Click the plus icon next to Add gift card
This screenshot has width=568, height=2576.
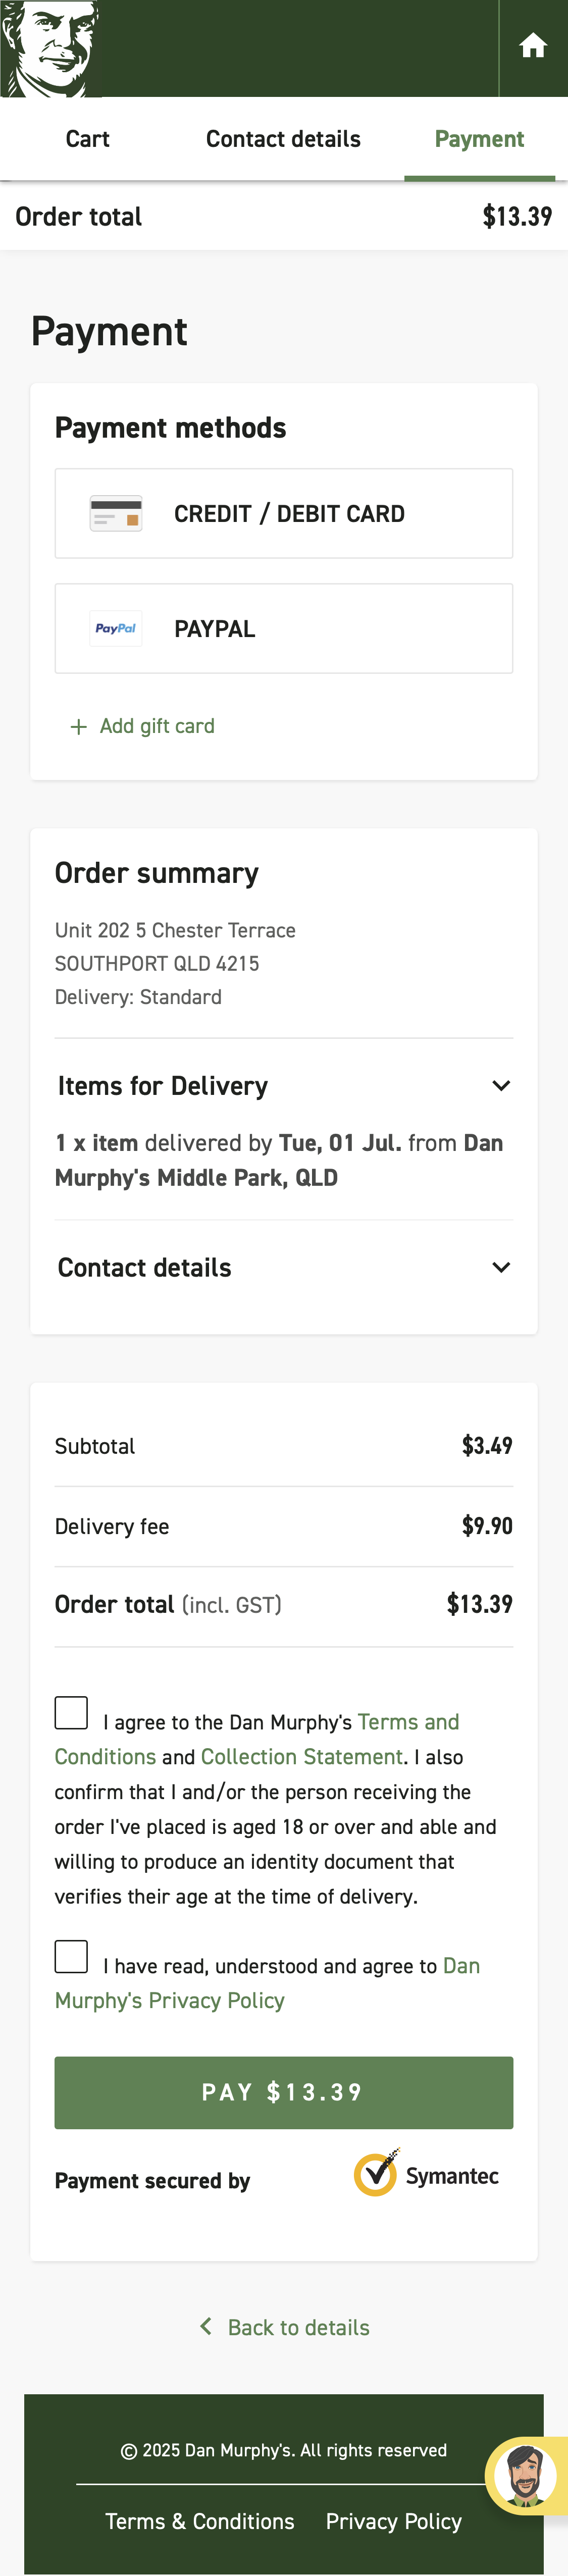[79, 726]
